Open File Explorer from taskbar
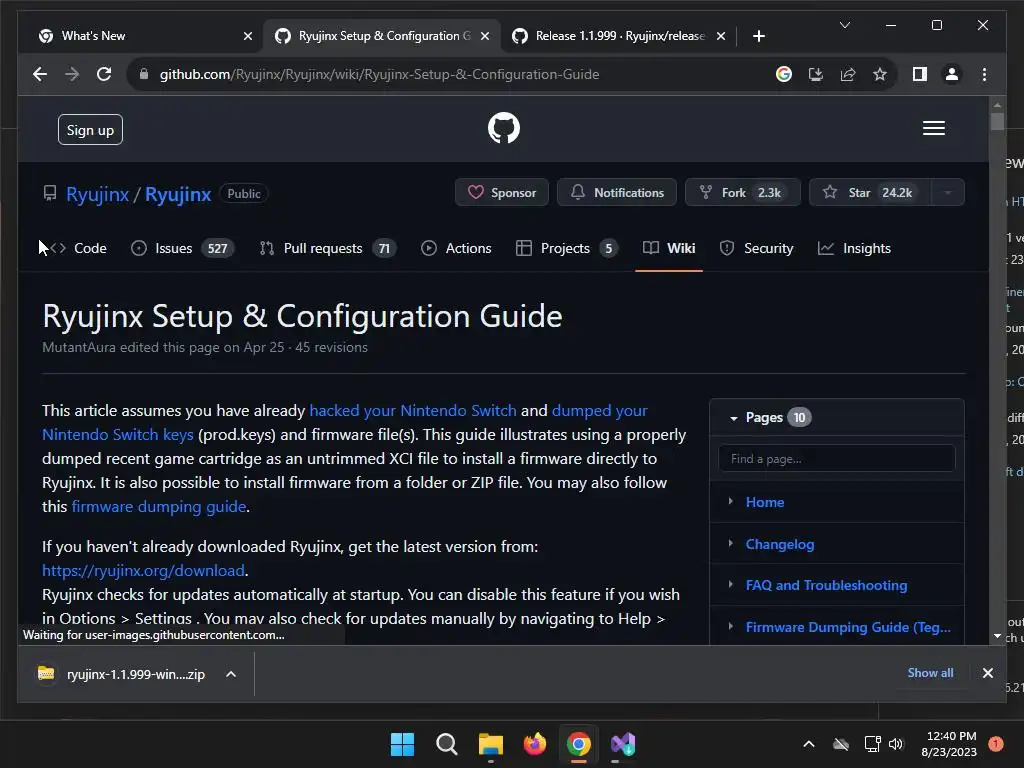 click(490, 744)
